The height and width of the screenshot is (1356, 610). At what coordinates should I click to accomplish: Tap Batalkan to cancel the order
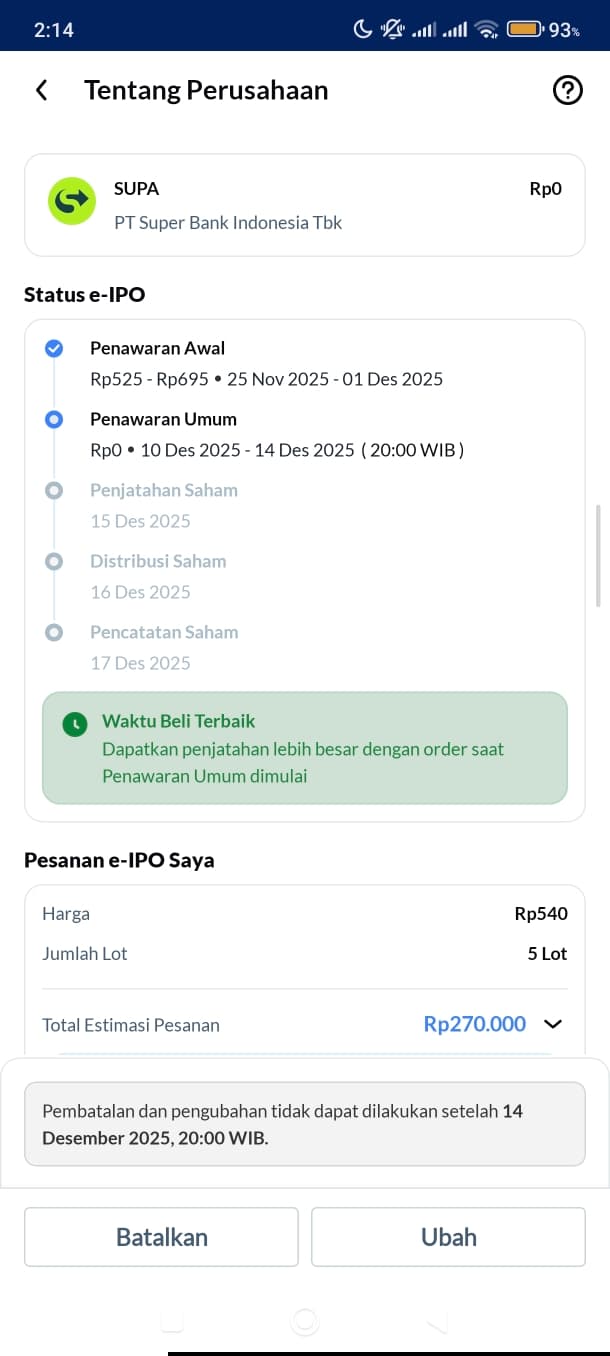tap(162, 1237)
